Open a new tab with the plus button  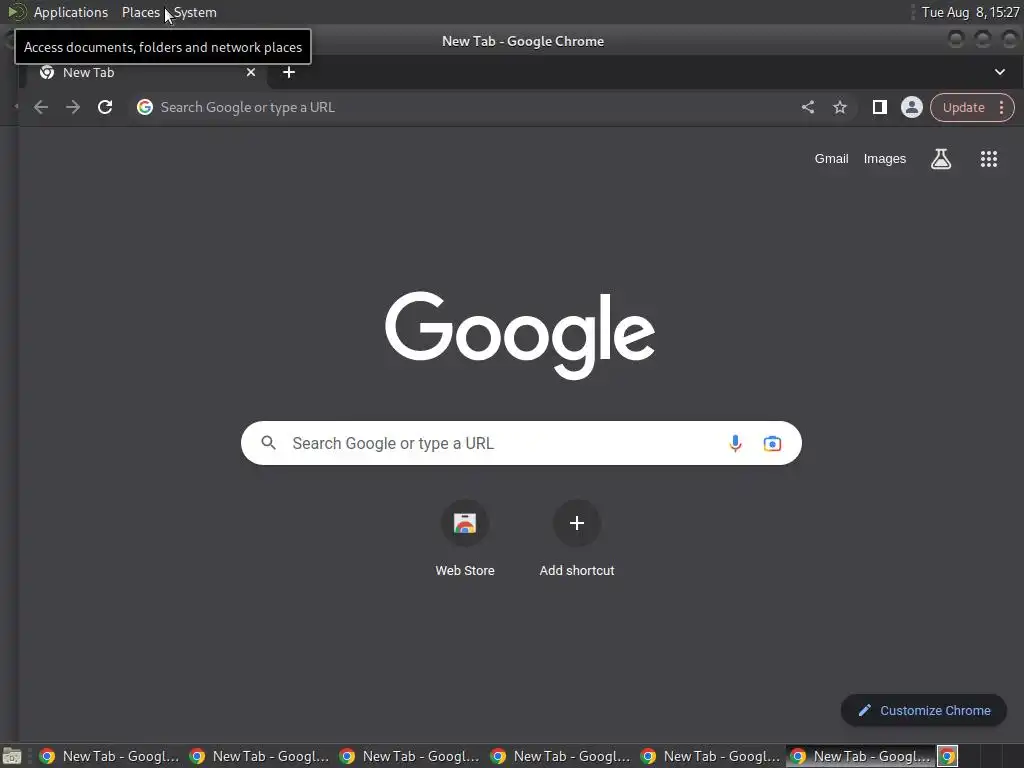pos(289,72)
